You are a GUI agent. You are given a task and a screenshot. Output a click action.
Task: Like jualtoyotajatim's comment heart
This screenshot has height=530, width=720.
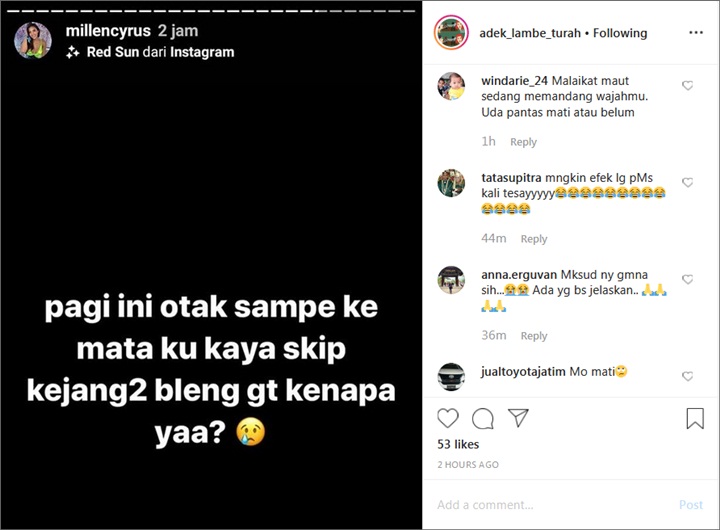point(687,376)
